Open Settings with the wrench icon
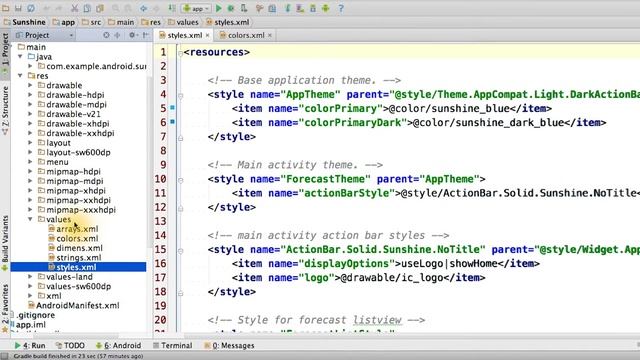The width and height of the screenshot is (640, 360). (x=259, y=8)
